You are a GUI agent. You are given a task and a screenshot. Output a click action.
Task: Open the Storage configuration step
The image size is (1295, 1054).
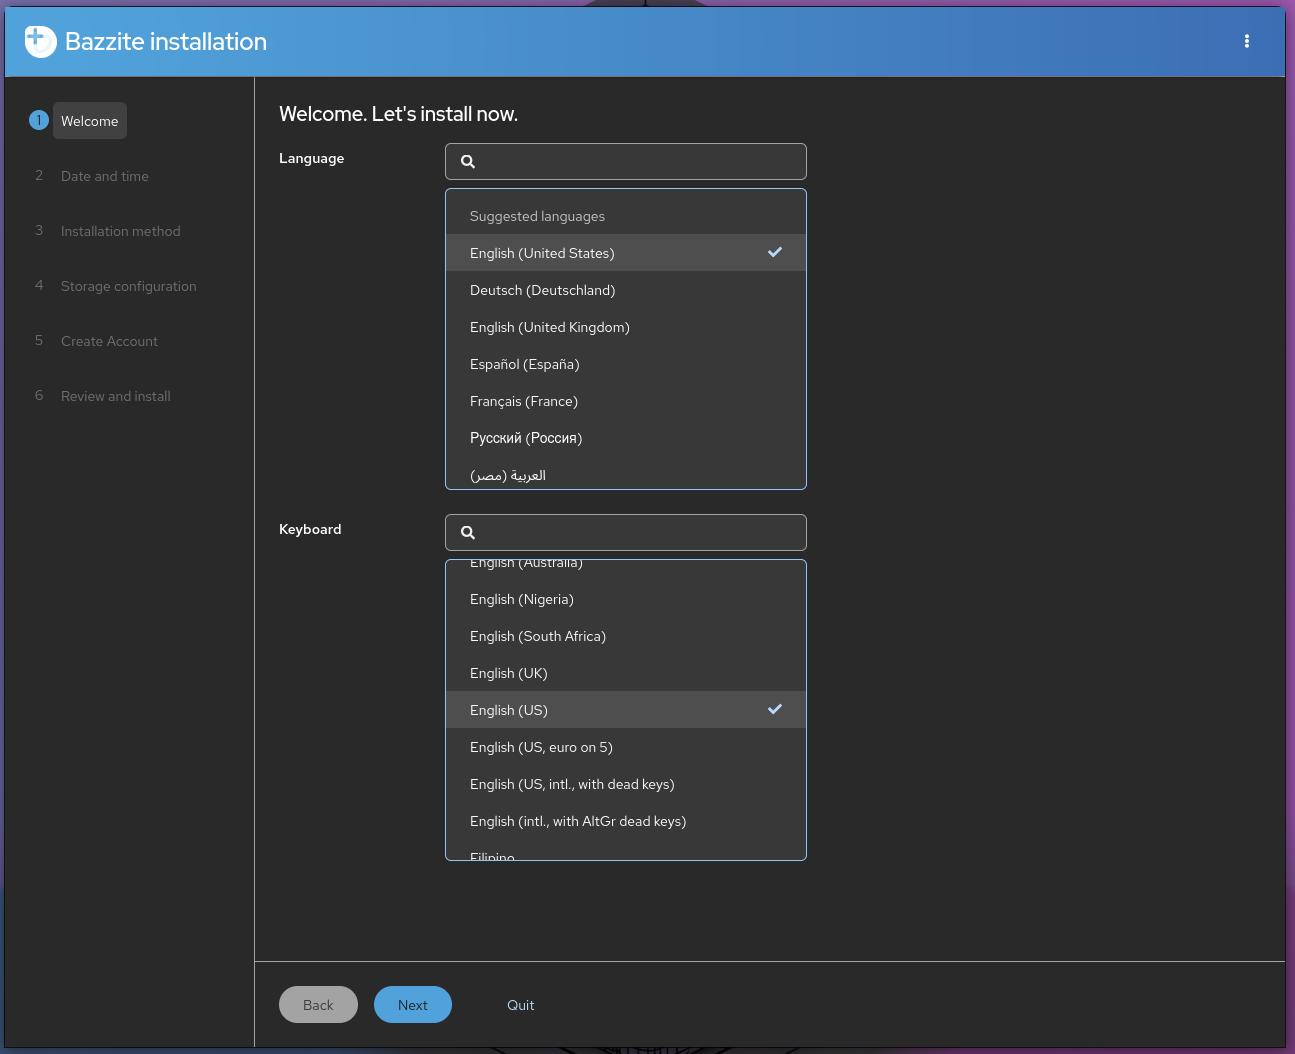tap(128, 286)
